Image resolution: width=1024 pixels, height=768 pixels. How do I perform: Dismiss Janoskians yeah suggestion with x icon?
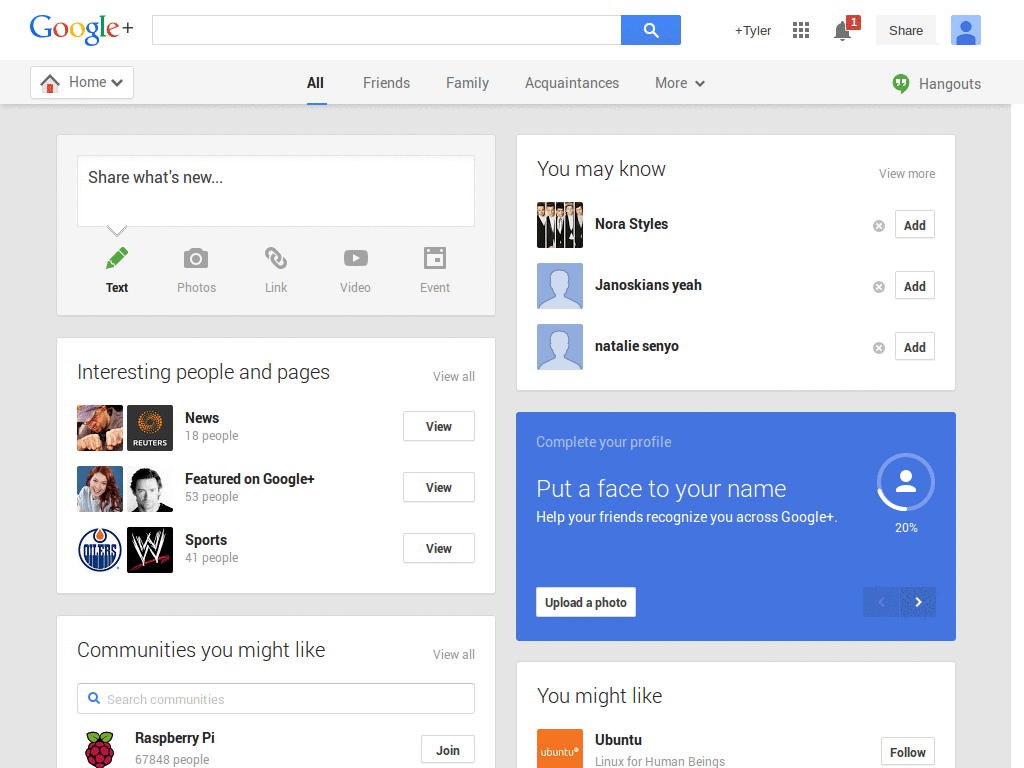click(879, 287)
